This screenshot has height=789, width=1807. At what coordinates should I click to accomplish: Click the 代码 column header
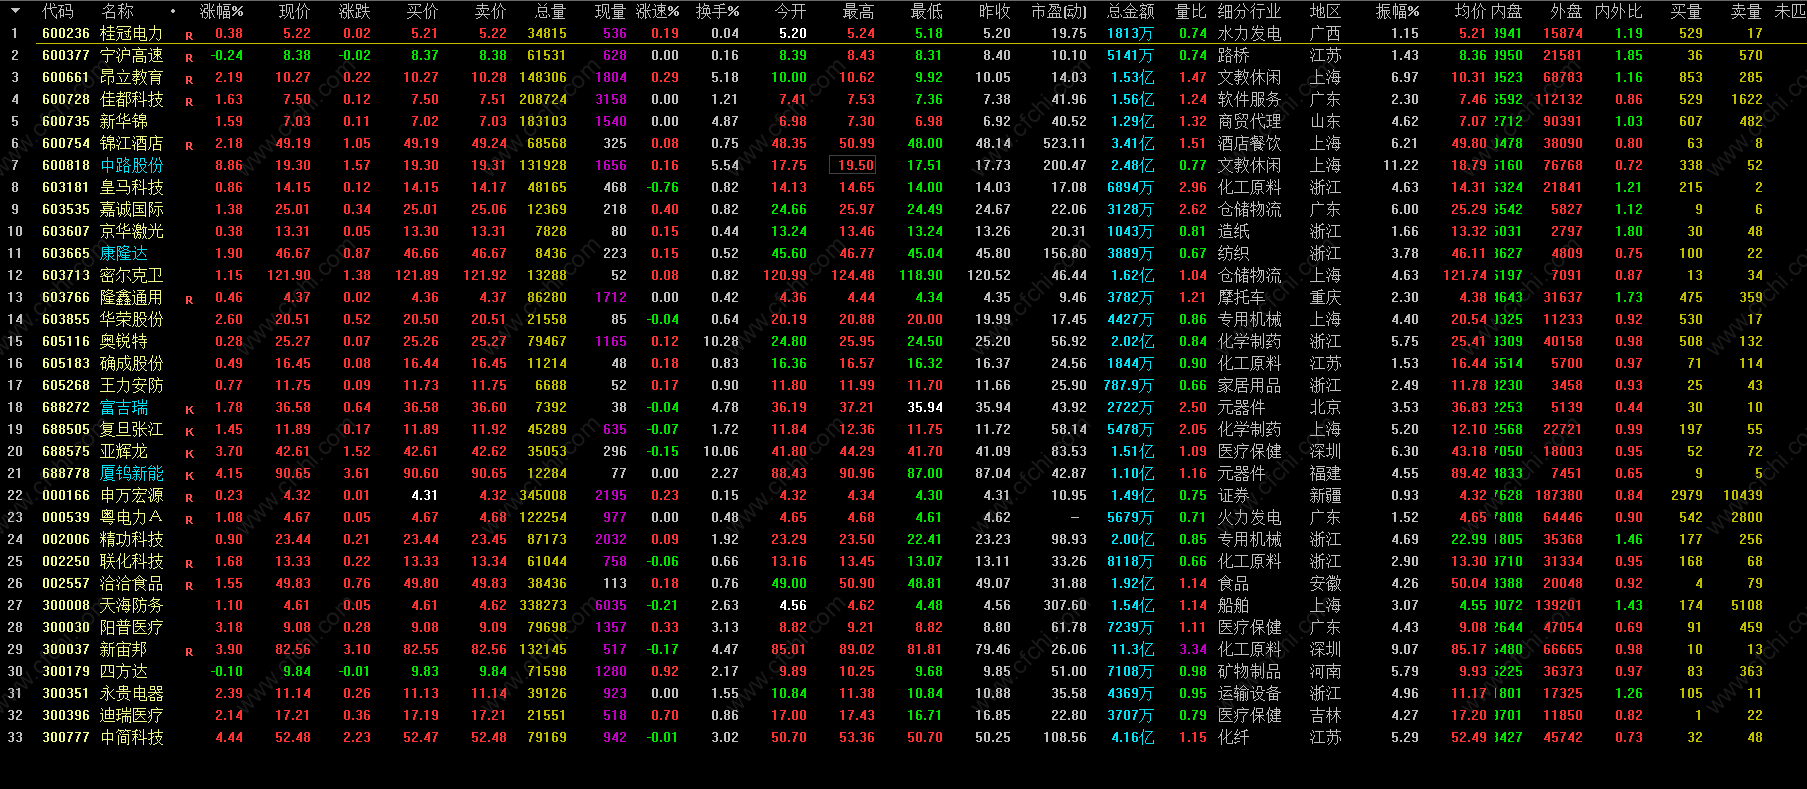[x=58, y=11]
